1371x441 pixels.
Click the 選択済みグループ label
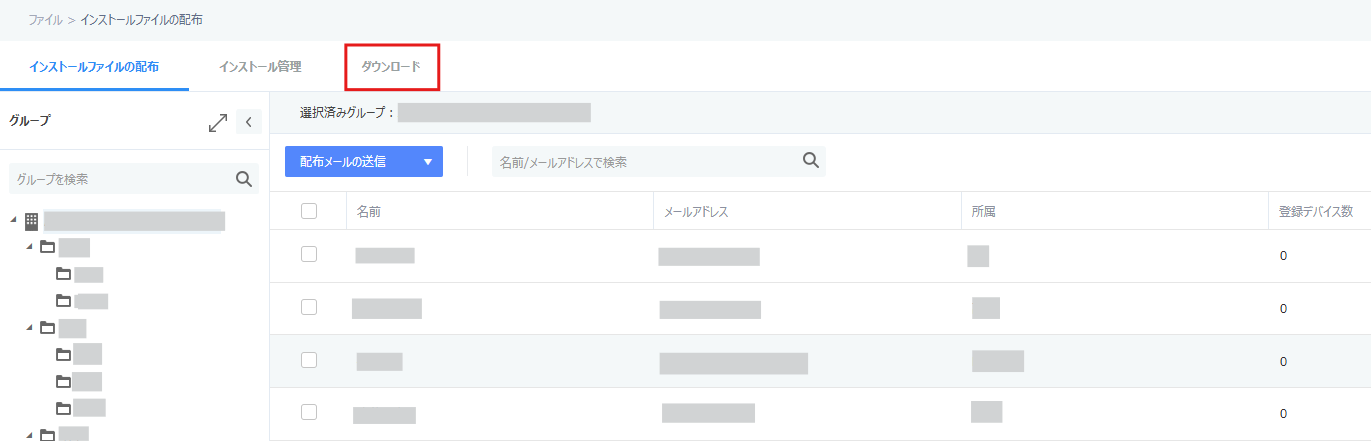click(x=347, y=113)
